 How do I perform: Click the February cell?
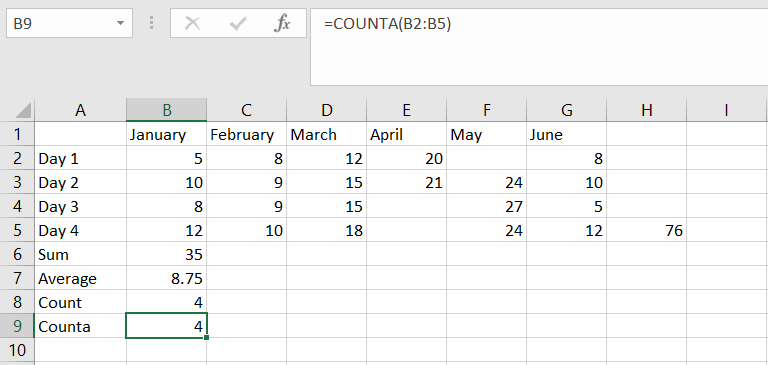tap(246, 134)
